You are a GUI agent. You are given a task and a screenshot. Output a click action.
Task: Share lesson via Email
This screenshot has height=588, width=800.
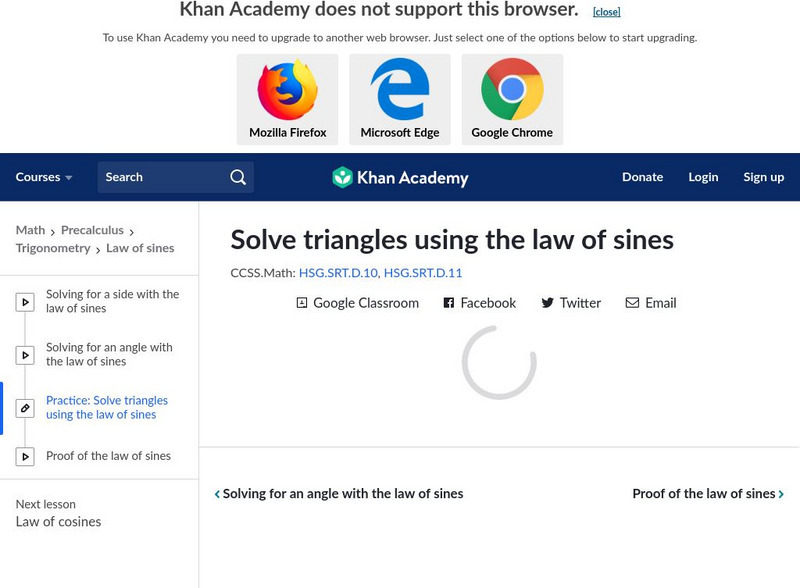coord(651,303)
